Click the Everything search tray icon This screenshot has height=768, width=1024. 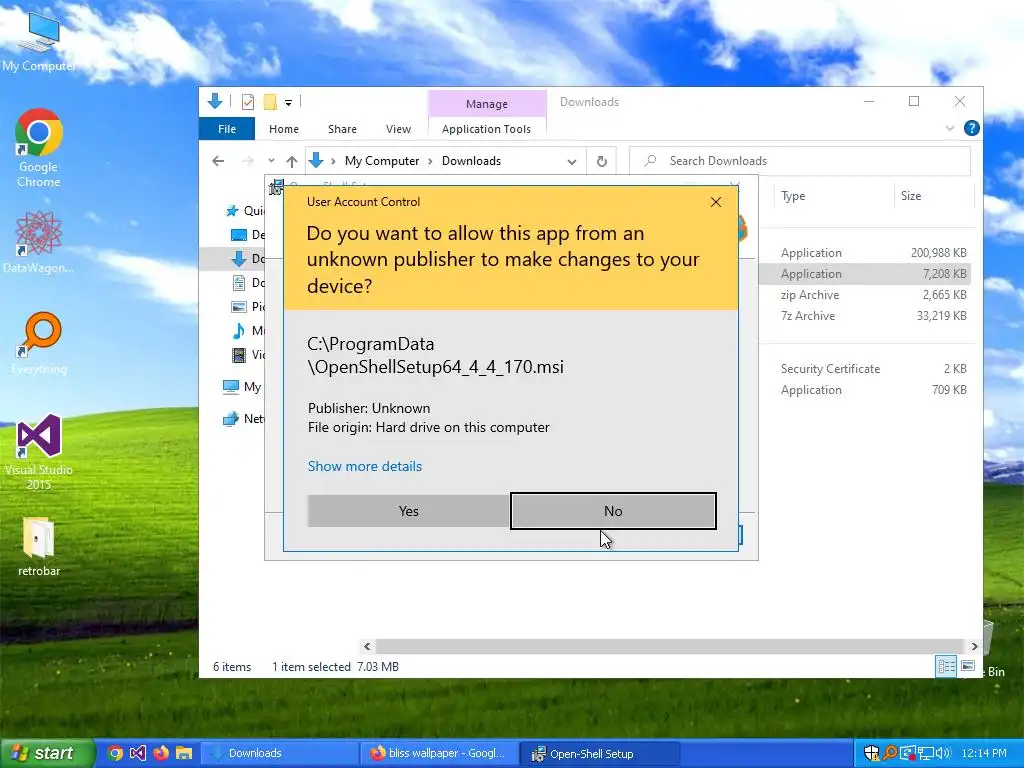pos(889,754)
